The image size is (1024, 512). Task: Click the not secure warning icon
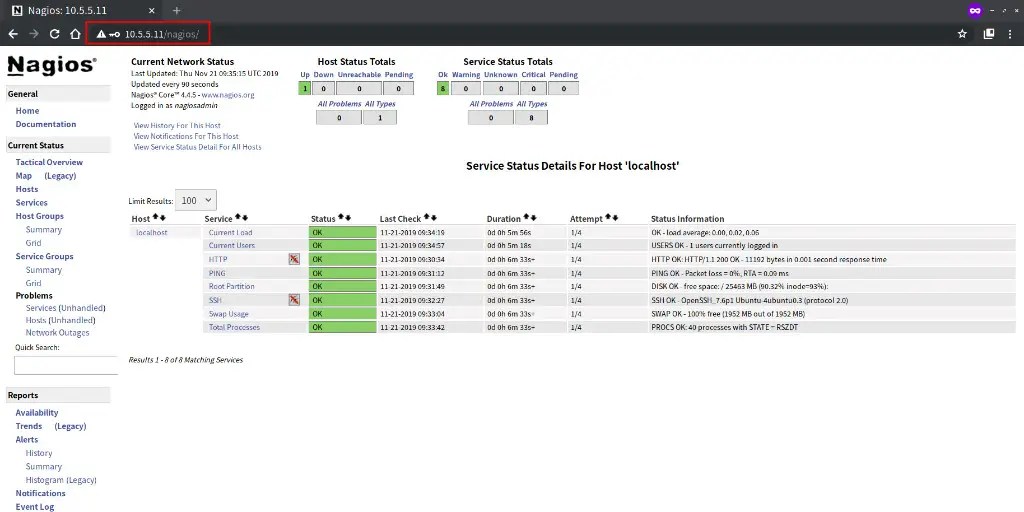[101, 34]
